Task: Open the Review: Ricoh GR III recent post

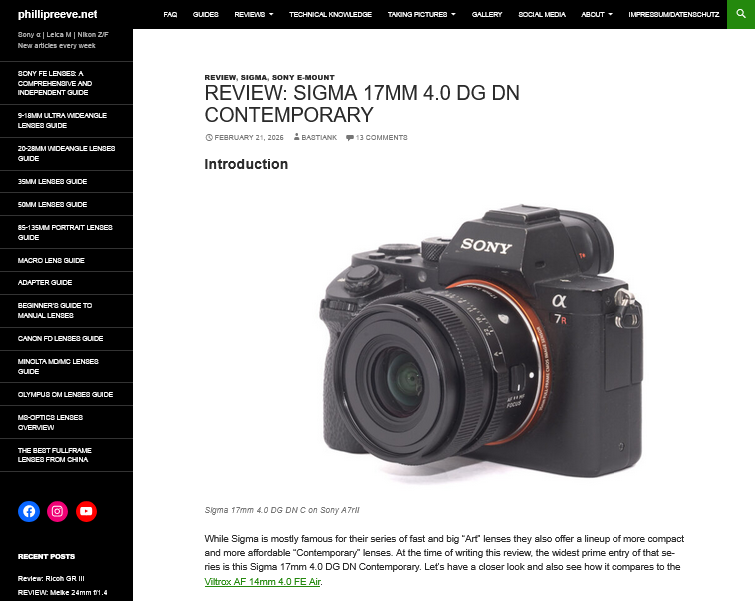Action: 51,578
